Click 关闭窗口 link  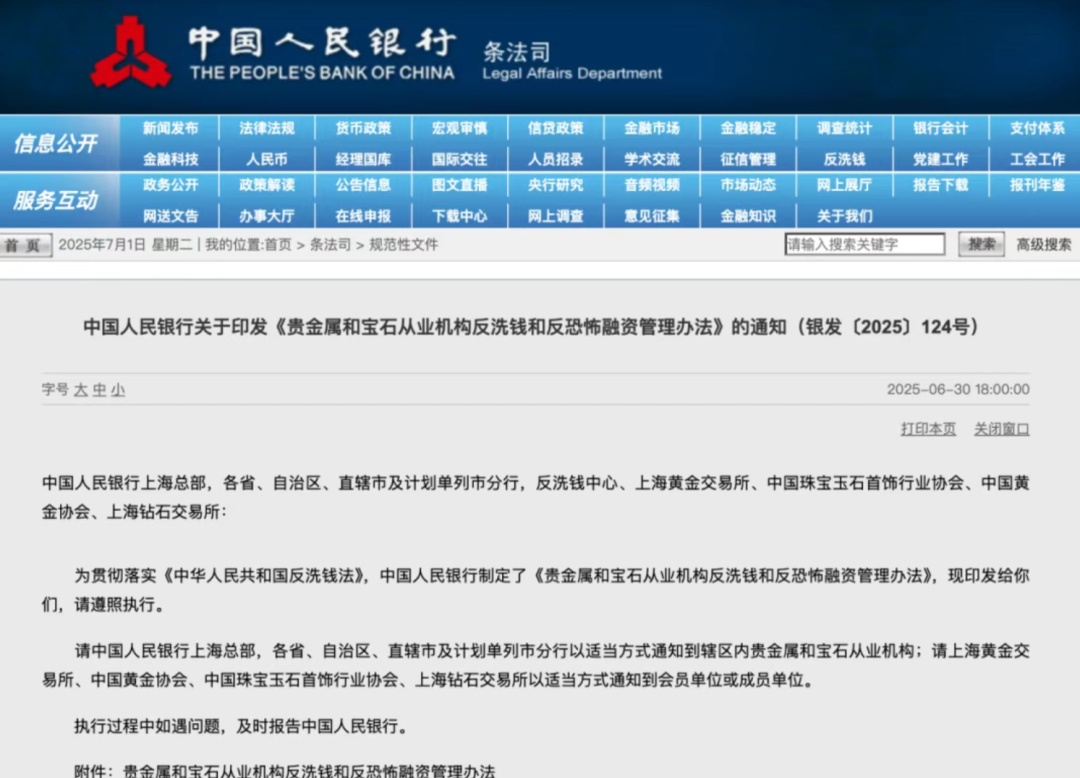(x=1003, y=428)
